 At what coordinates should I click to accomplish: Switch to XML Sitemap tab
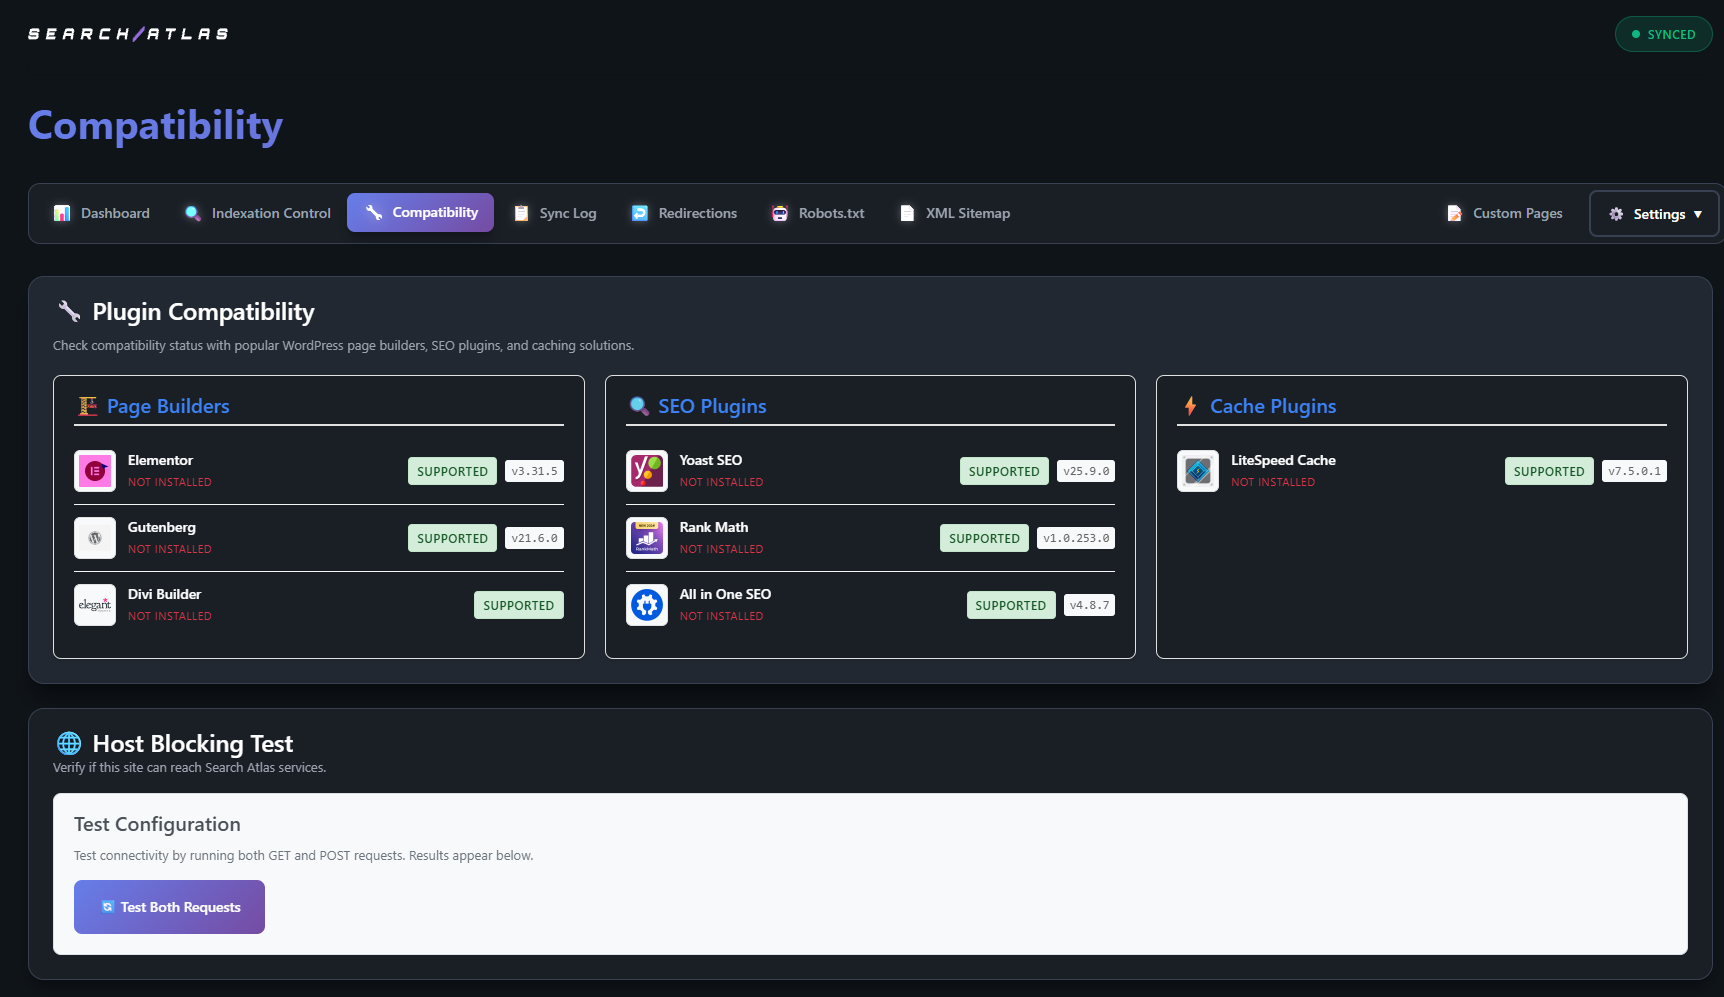[x=954, y=213]
